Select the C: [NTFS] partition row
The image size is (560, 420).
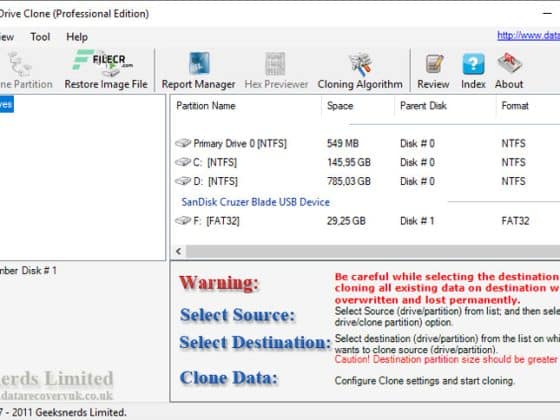pos(366,162)
